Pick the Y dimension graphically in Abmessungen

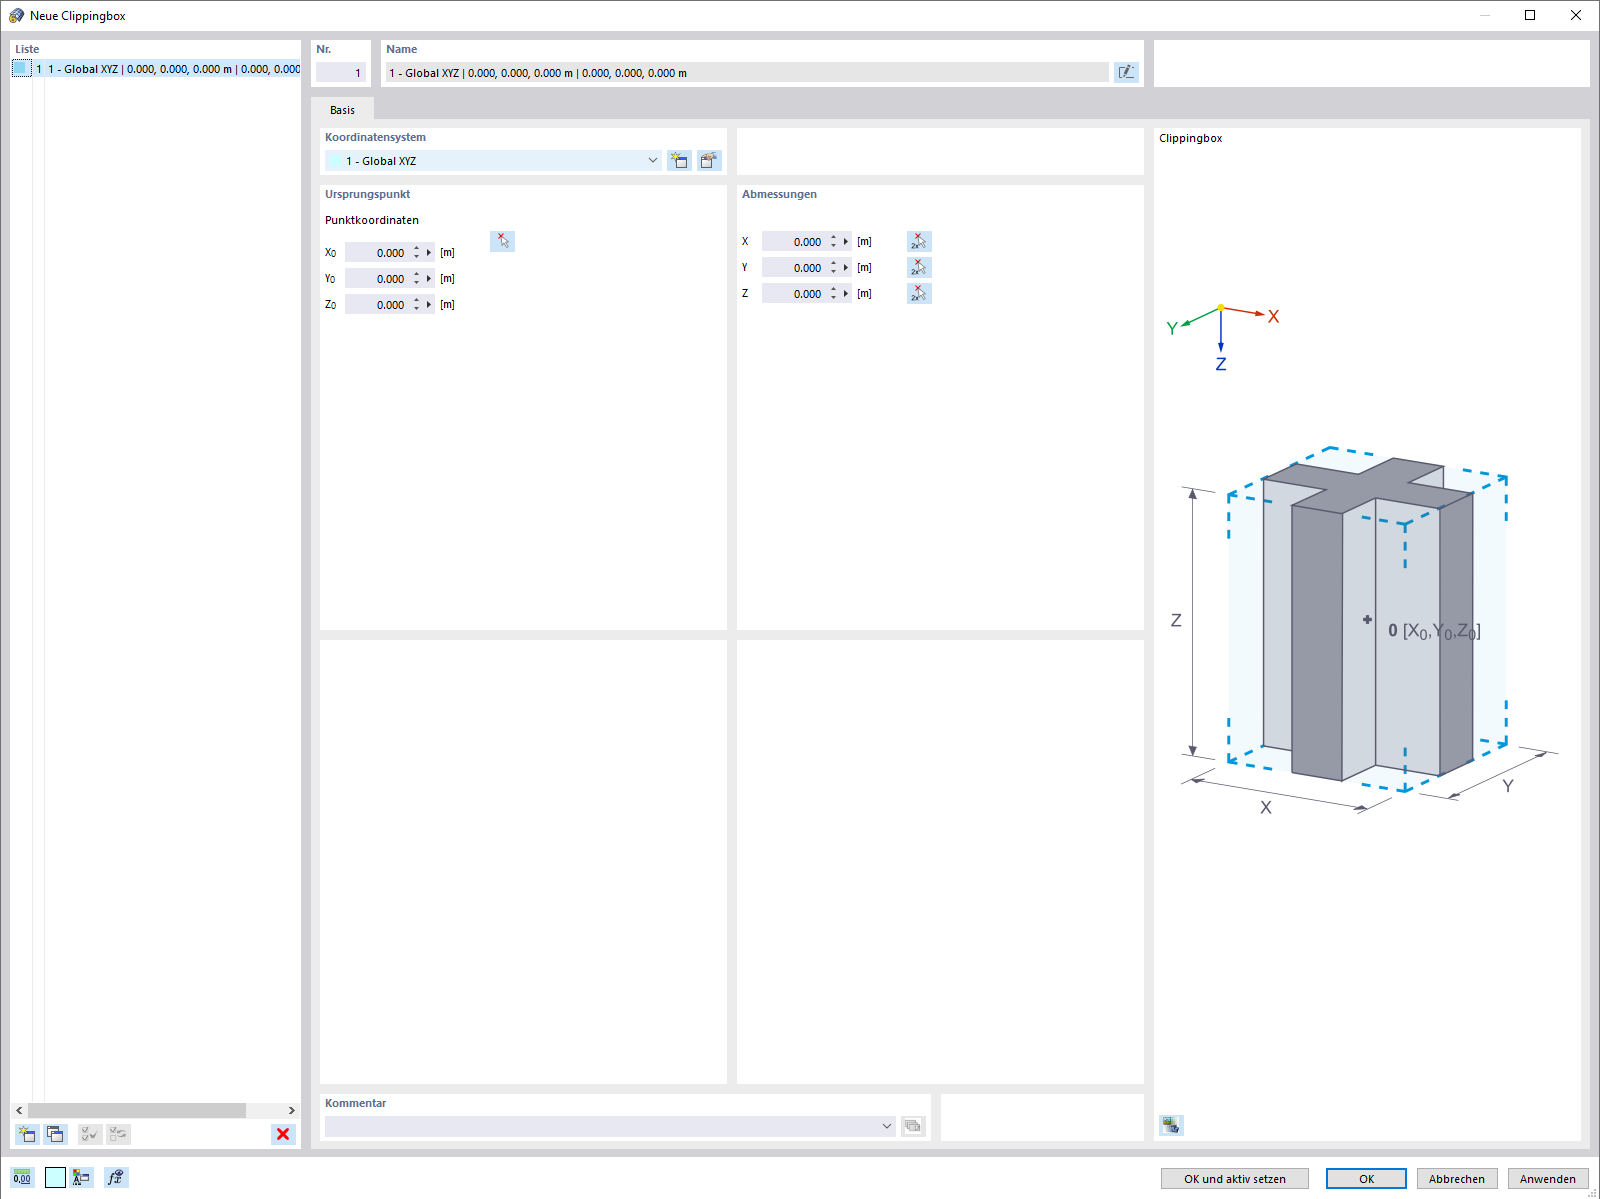click(x=919, y=267)
